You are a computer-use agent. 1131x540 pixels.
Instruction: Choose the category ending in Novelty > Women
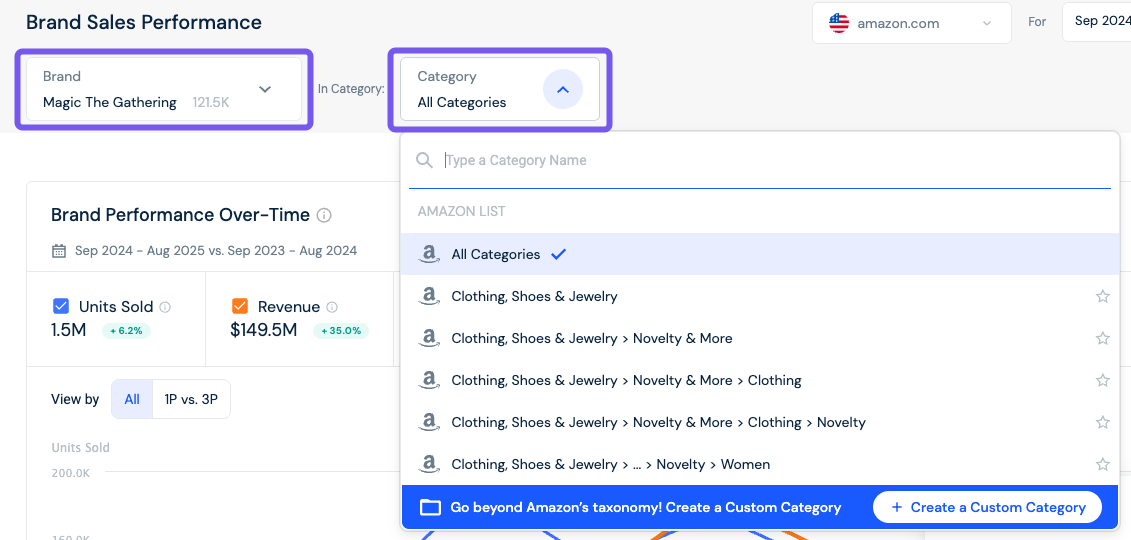(760, 464)
